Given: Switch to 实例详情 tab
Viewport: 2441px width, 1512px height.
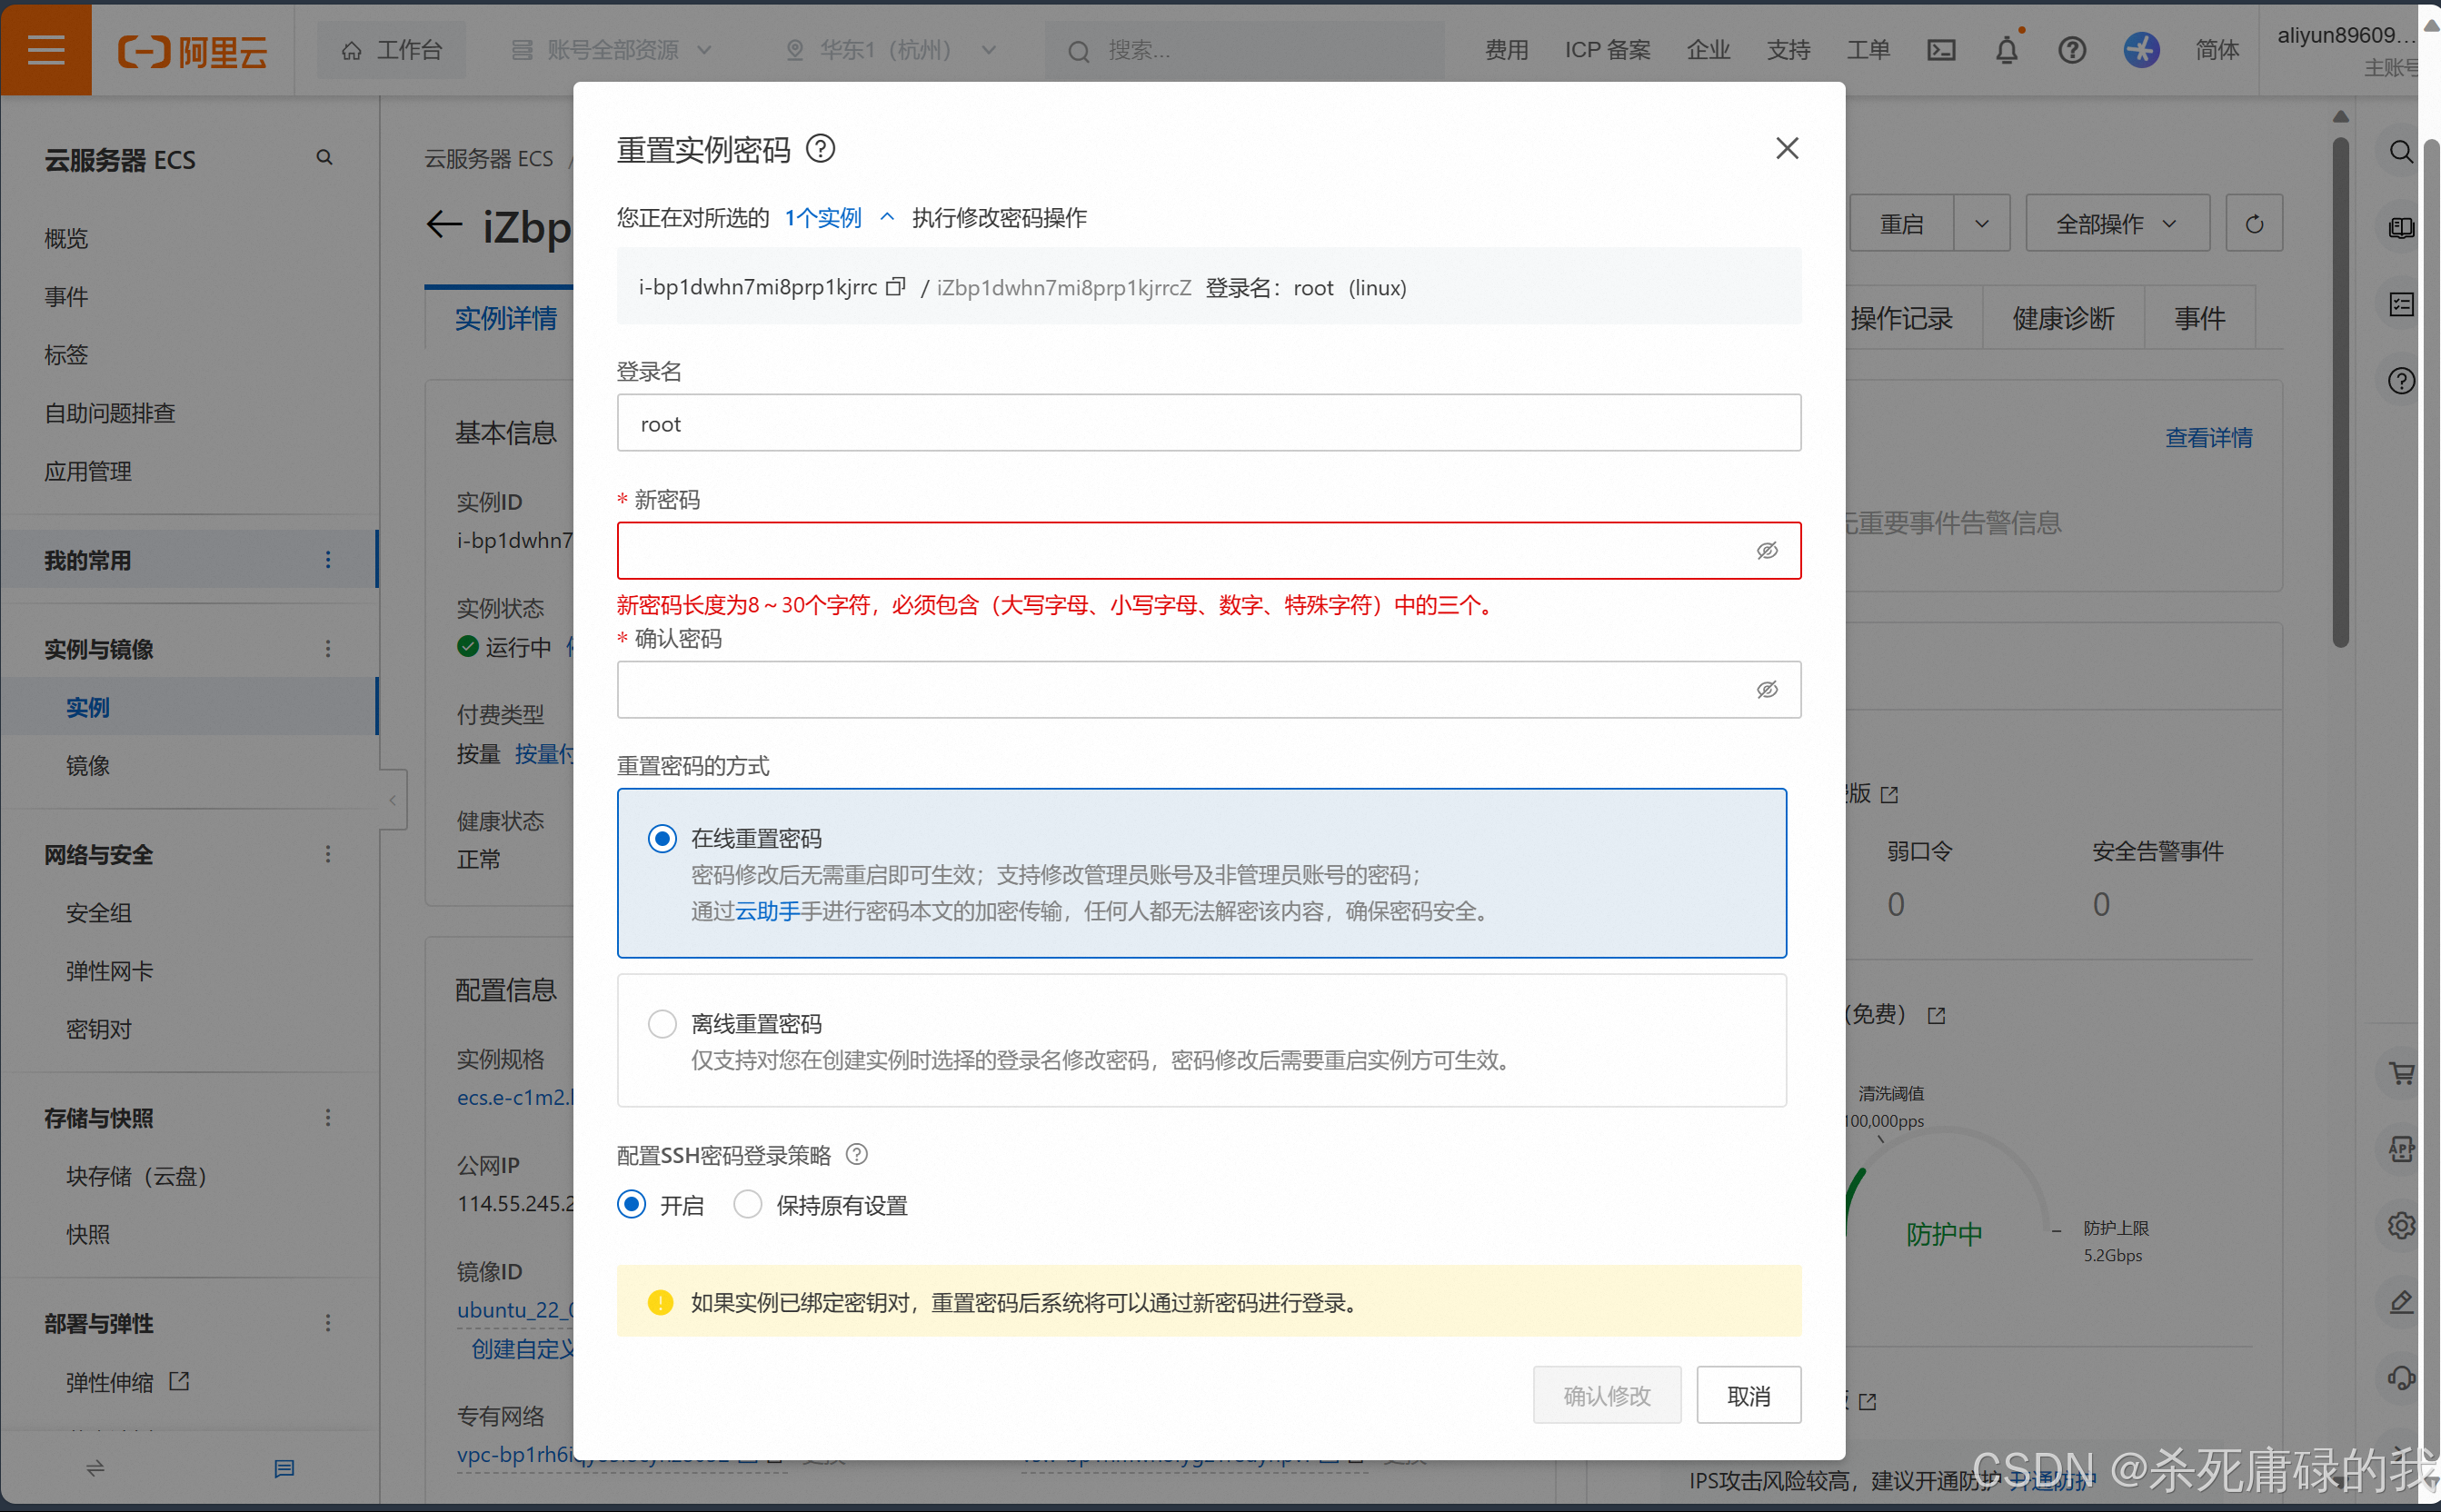Looking at the screenshot, I should (505, 319).
